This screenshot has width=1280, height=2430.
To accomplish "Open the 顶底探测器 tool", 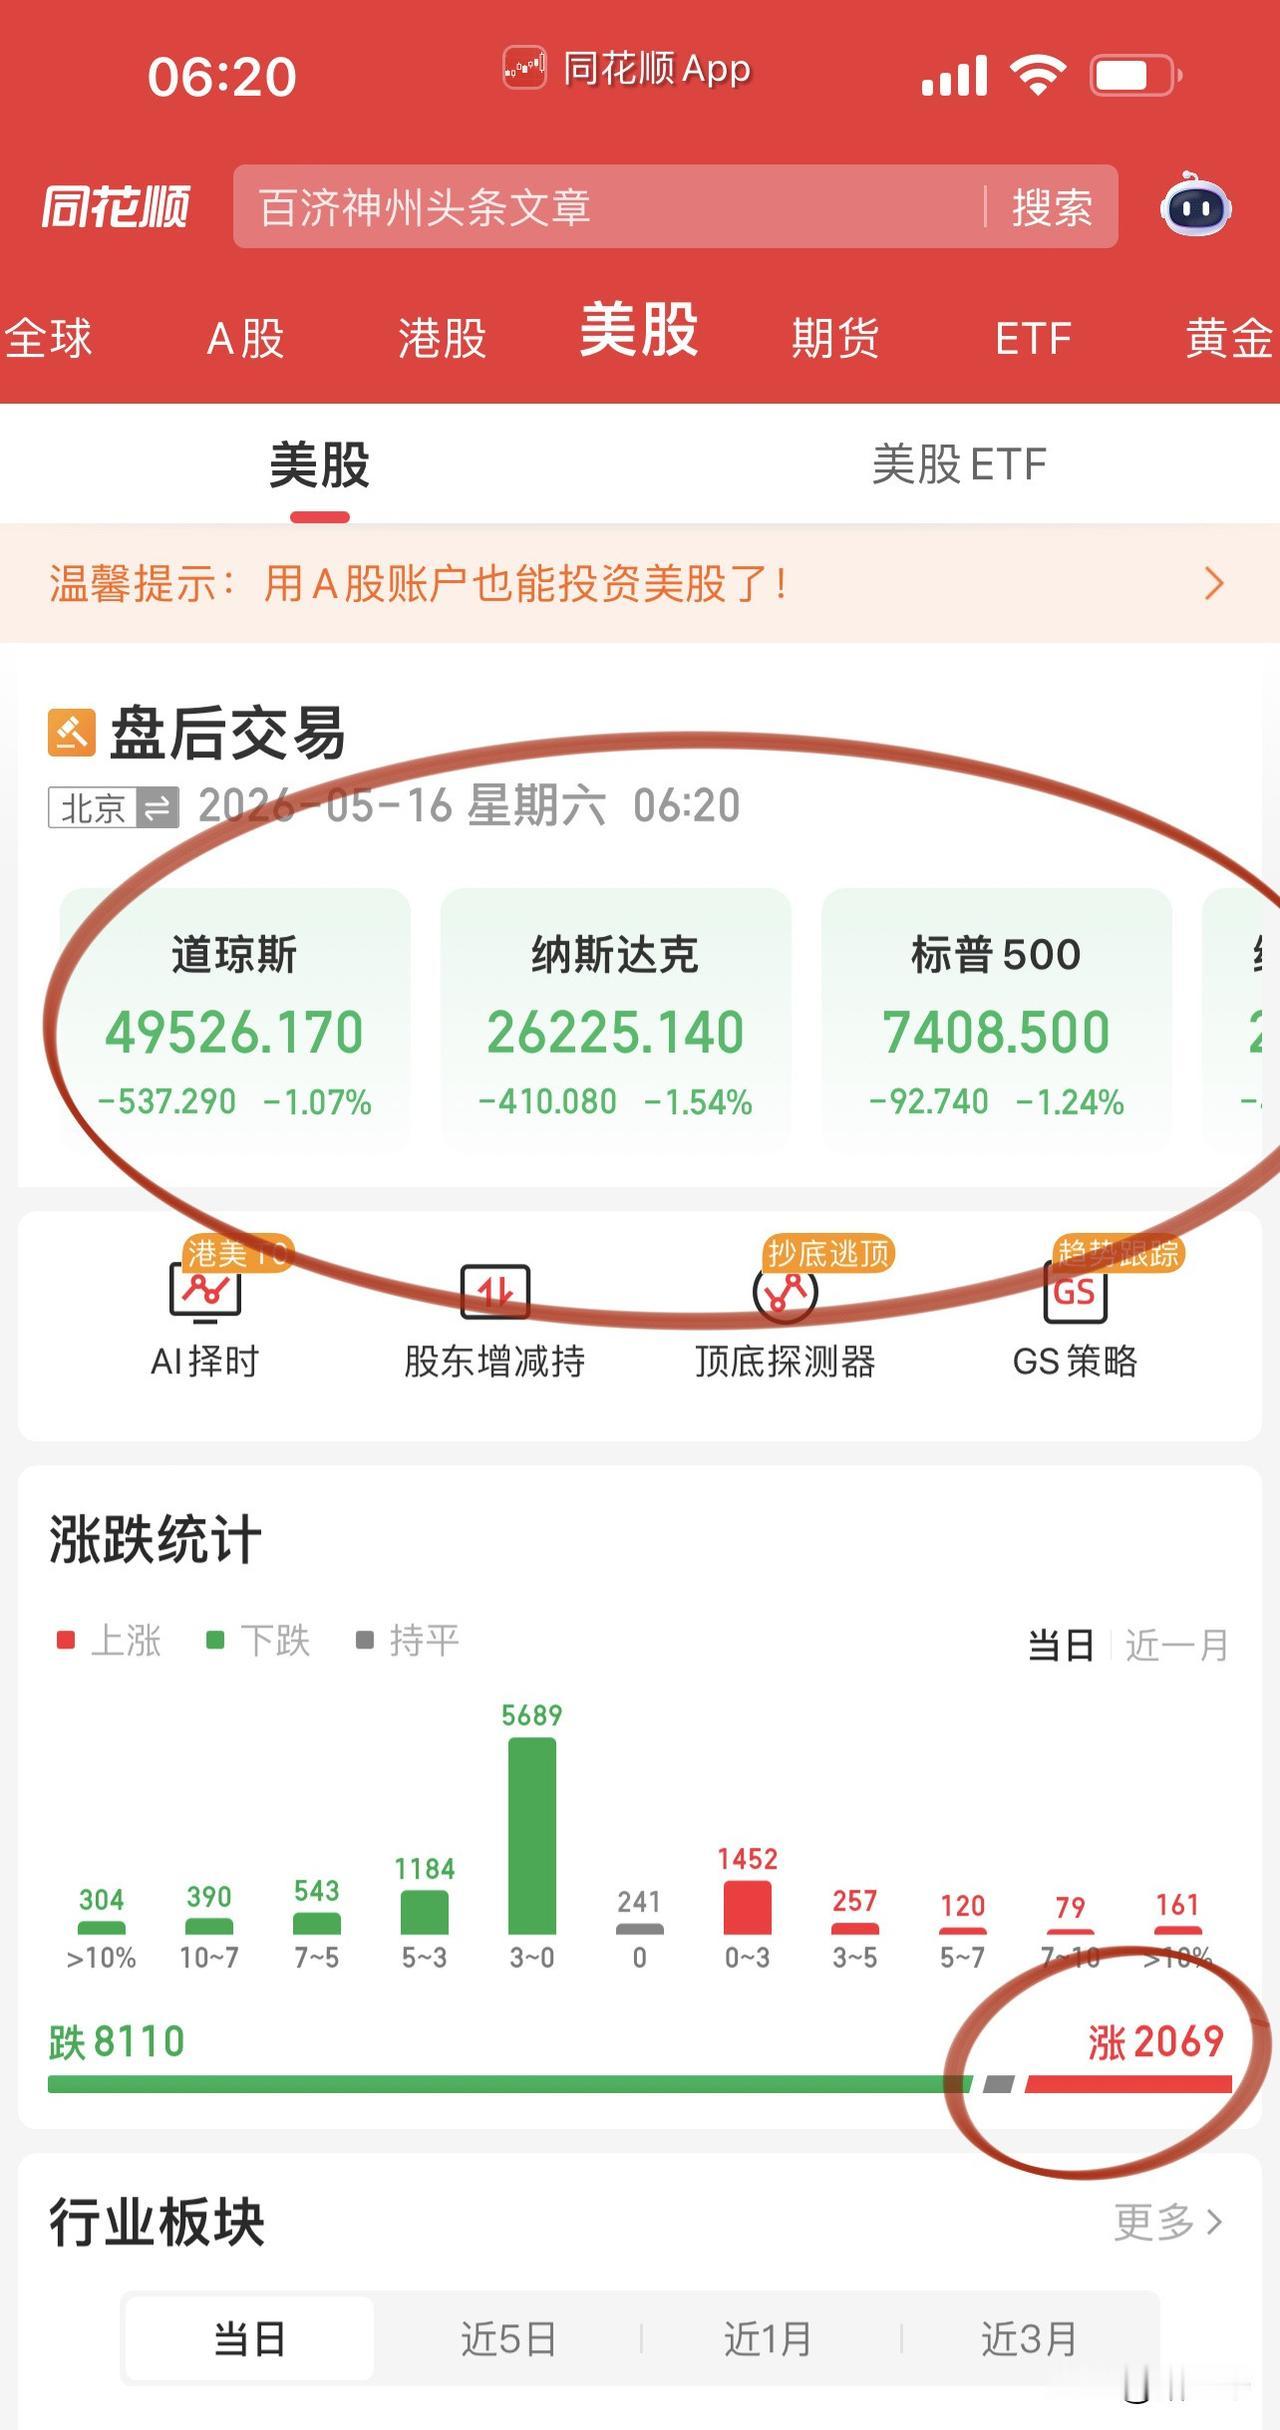I will 786,1320.
